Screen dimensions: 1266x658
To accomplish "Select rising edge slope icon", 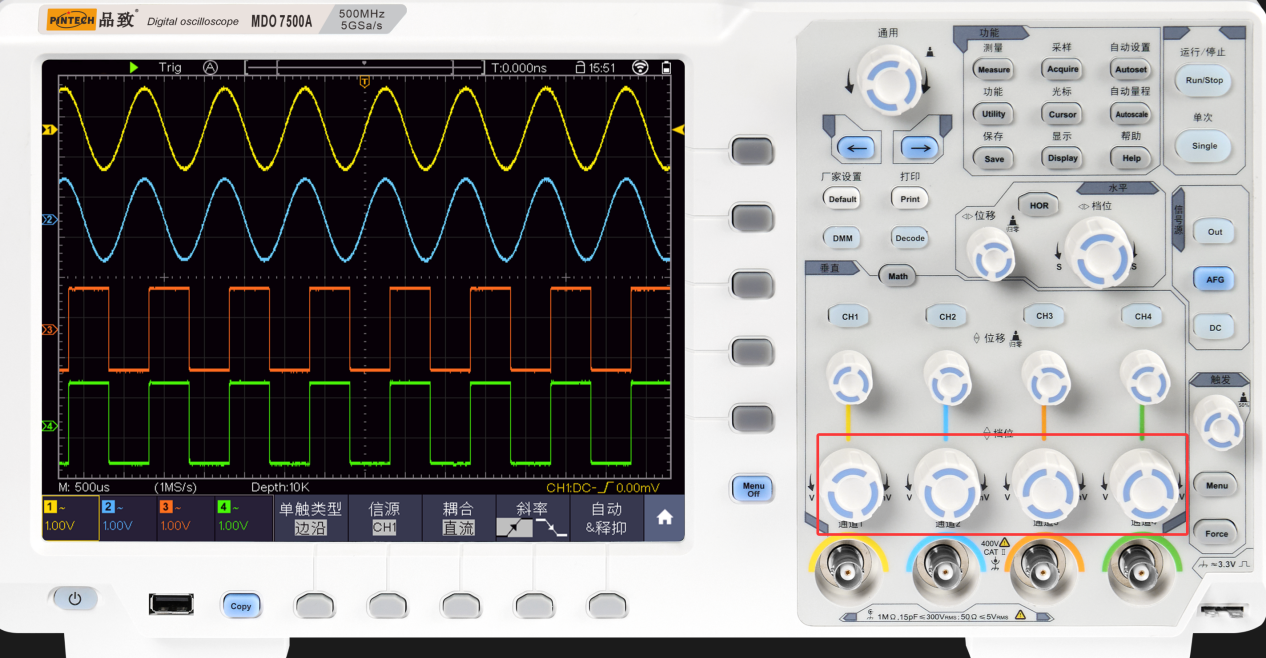I will (x=513, y=527).
